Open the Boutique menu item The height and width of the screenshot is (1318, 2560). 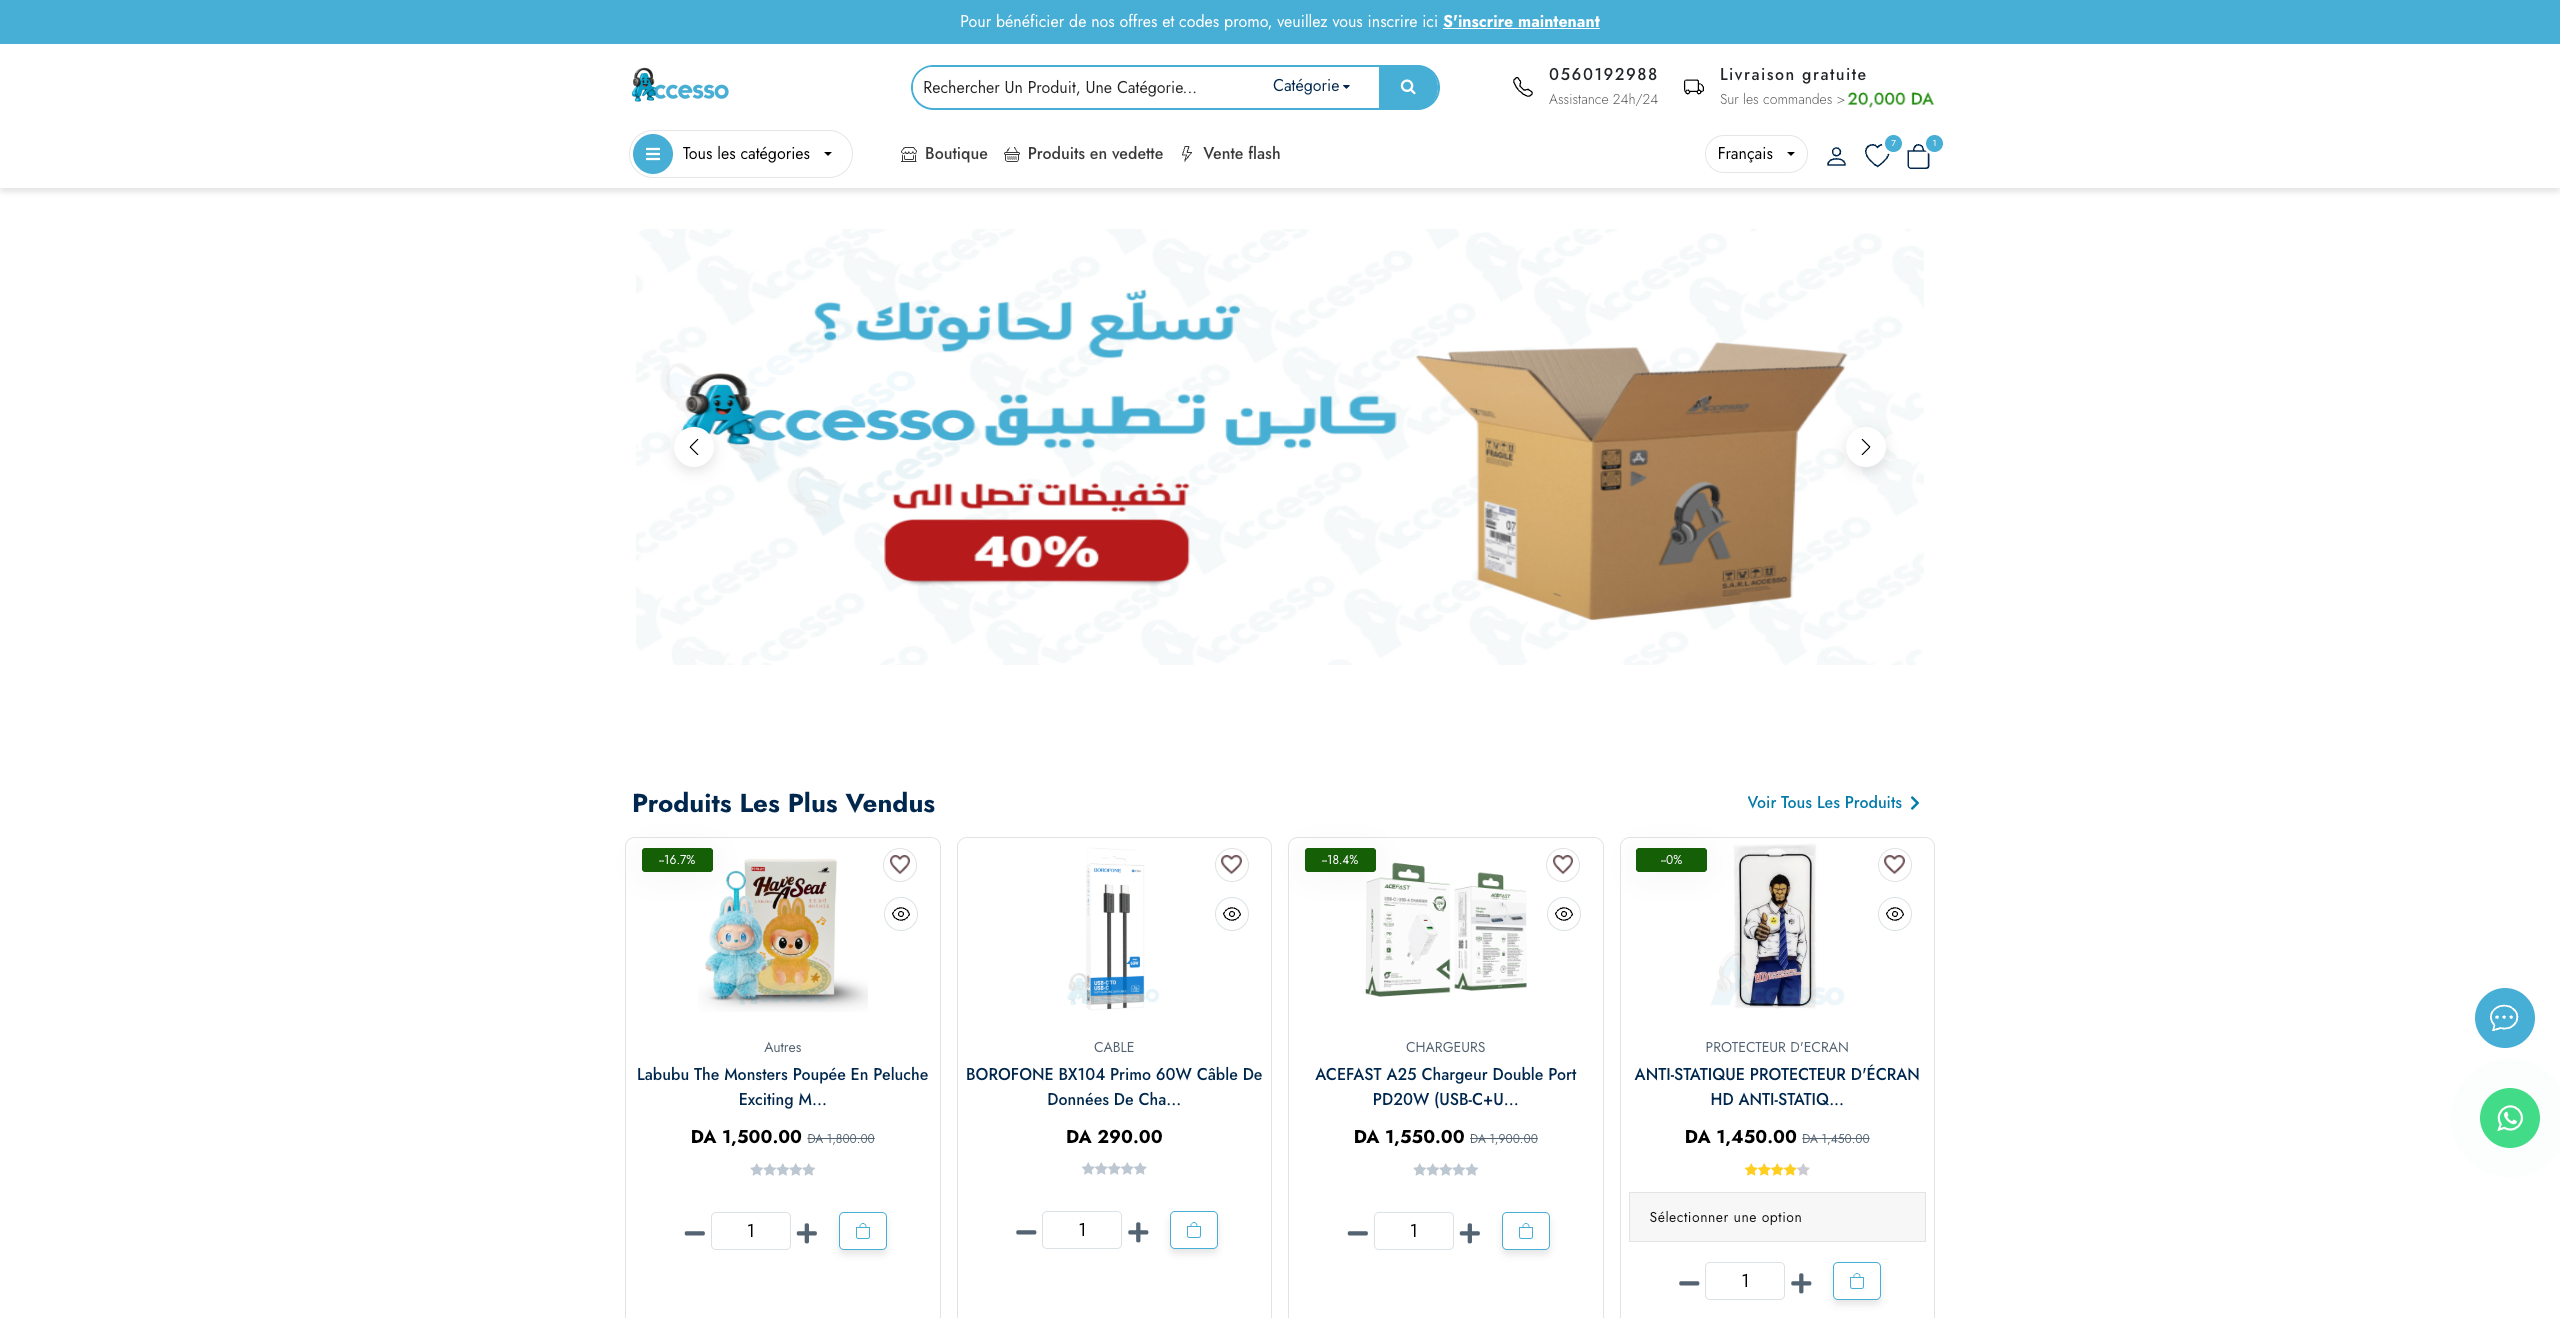(944, 154)
